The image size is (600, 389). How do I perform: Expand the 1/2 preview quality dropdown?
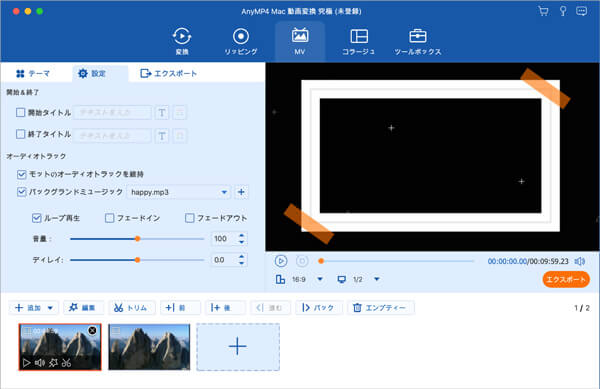377,279
